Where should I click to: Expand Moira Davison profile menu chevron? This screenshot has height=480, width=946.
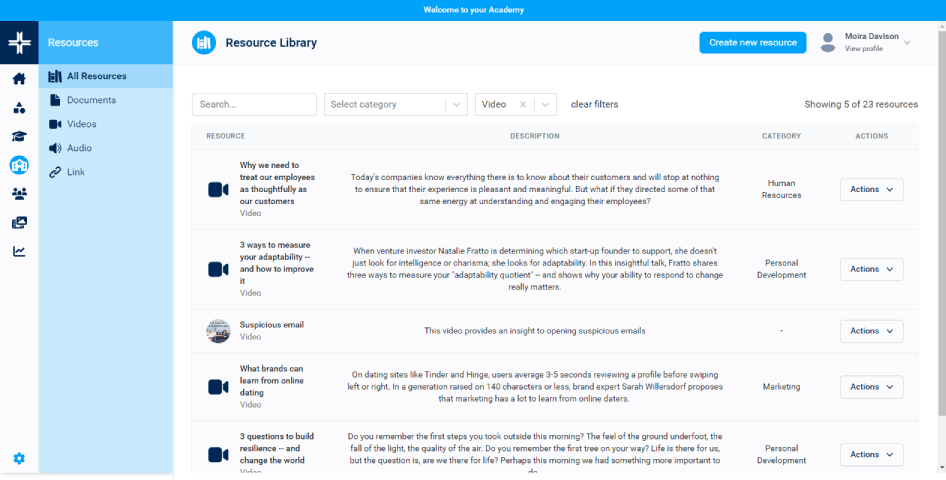click(x=907, y=43)
